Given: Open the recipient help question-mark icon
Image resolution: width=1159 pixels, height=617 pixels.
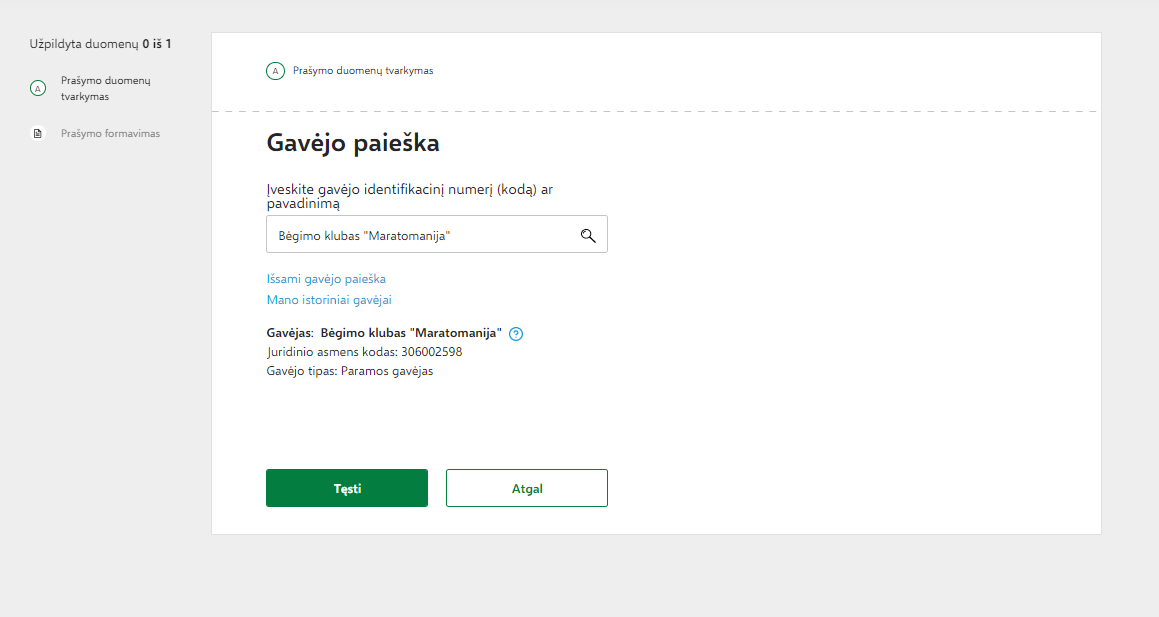Looking at the screenshot, I should coord(516,334).
